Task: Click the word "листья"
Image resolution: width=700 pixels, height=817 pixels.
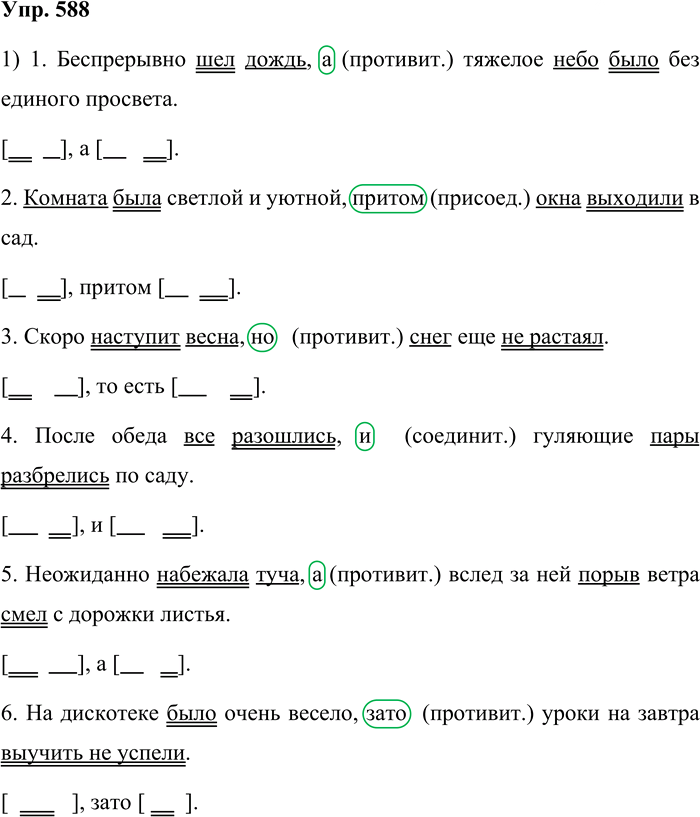Action: pyautogui.click(x=193, y=615)
